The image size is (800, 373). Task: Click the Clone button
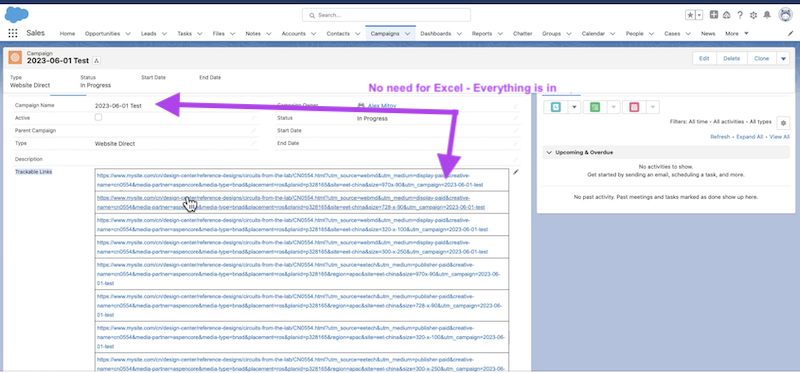coord(762,59)
